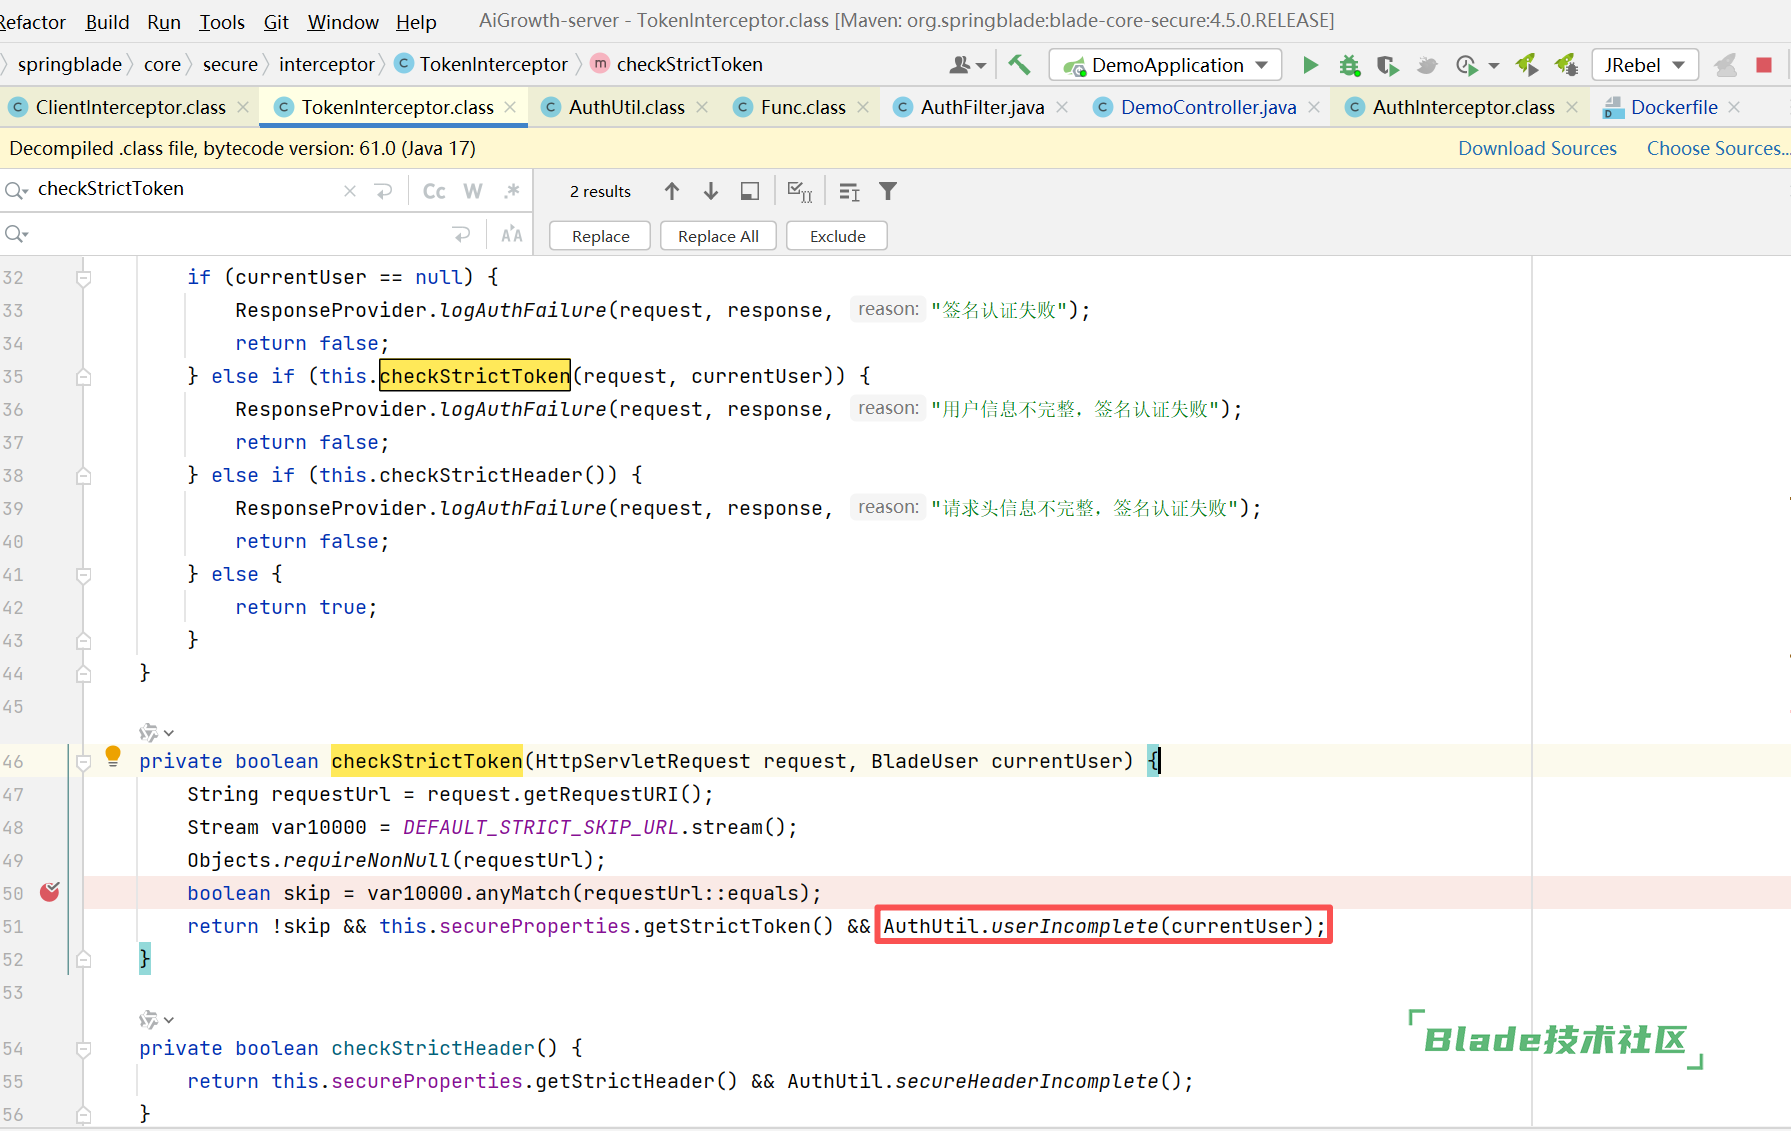Click the Build project hammer icon
The width and height of the screenshot is (1791, 1131).
[1018, 65]
